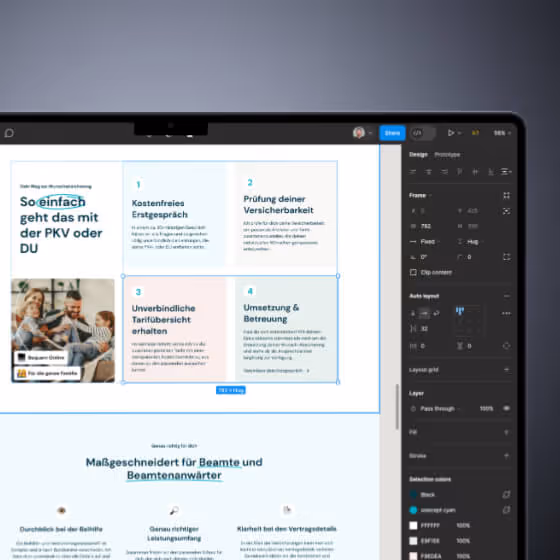Click the Black colour style swatch
Image resolution: width=560 pixels, height=560 pixels.
tap(413, 495)
